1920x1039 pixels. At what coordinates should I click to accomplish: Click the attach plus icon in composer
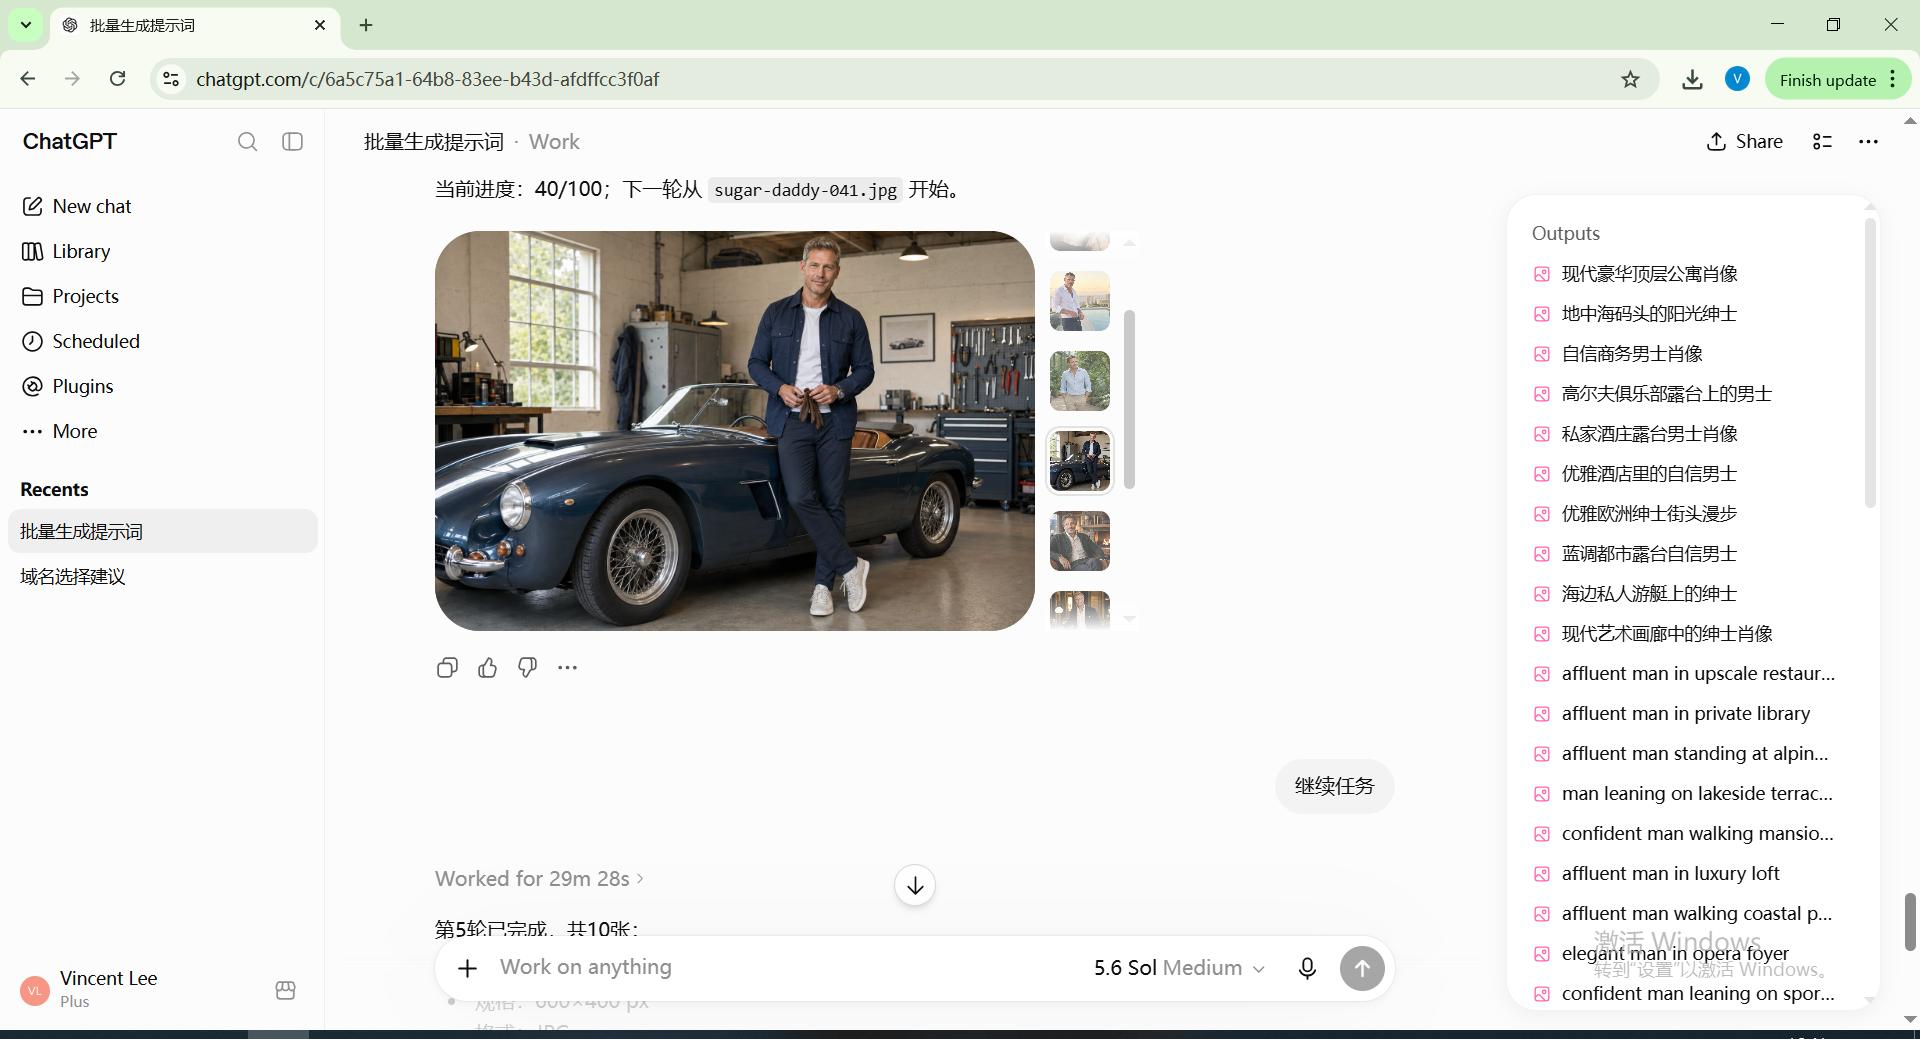(467, 968)
